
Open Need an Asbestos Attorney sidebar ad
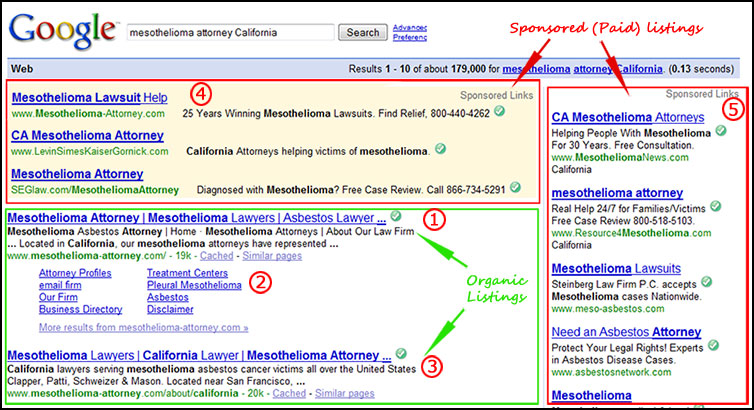[x=626, y=332]
